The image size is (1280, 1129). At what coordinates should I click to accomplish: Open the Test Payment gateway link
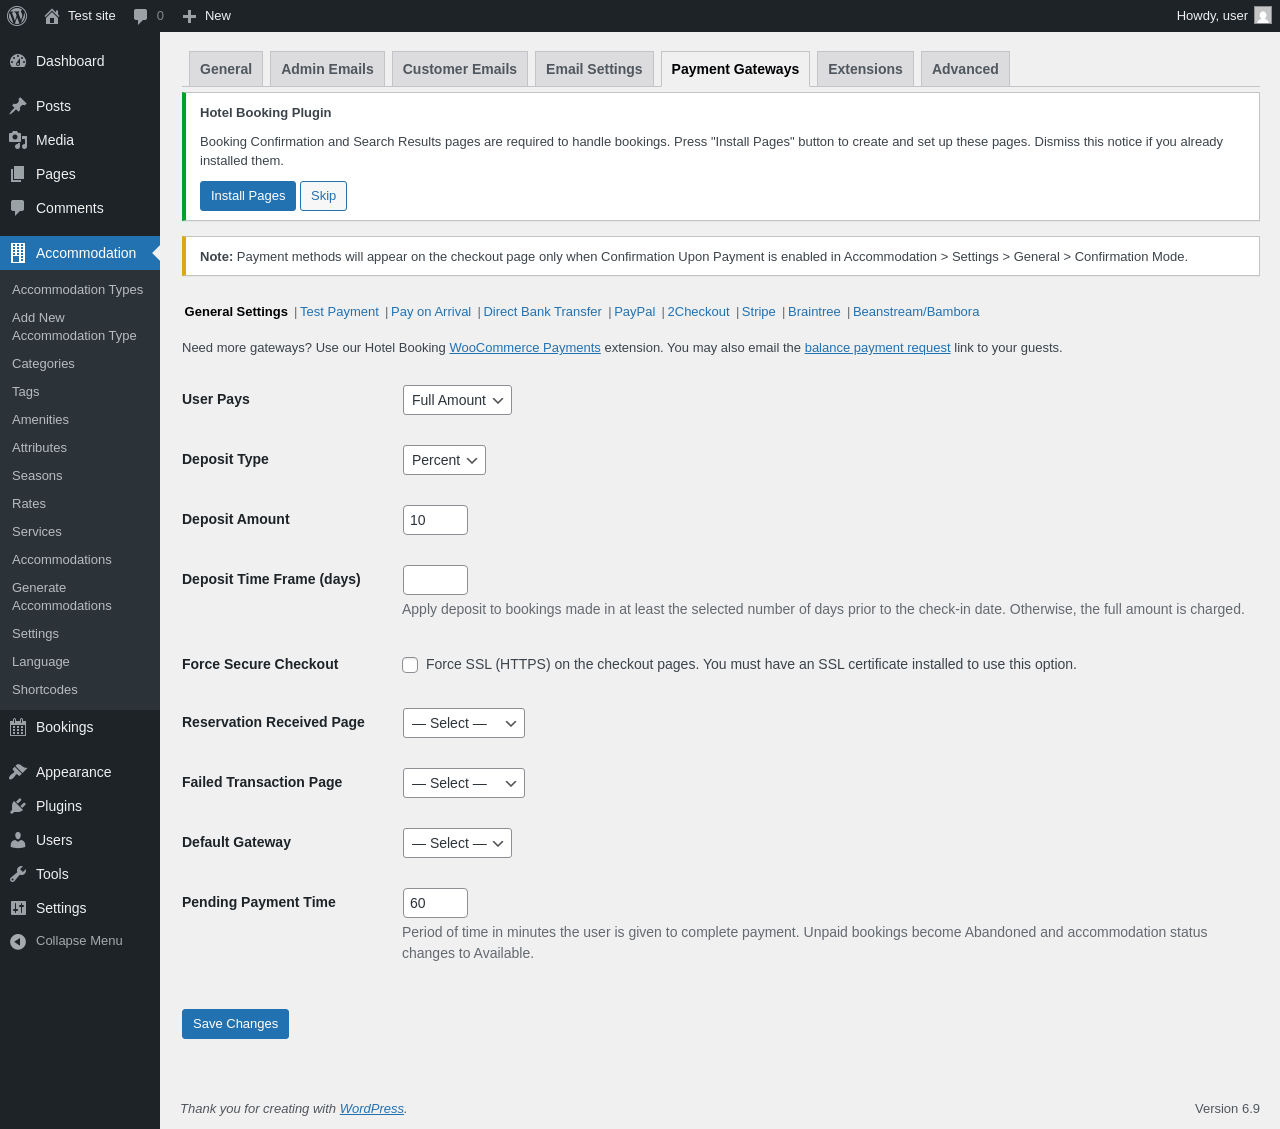coord(339,312)
